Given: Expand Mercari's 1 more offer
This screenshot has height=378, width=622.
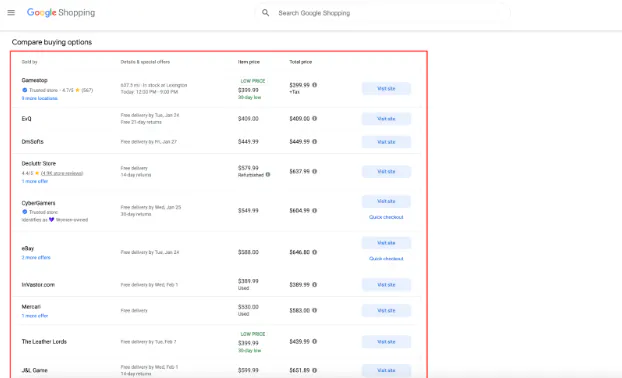Looking at the screenshot, I should [x=35, y=316].
